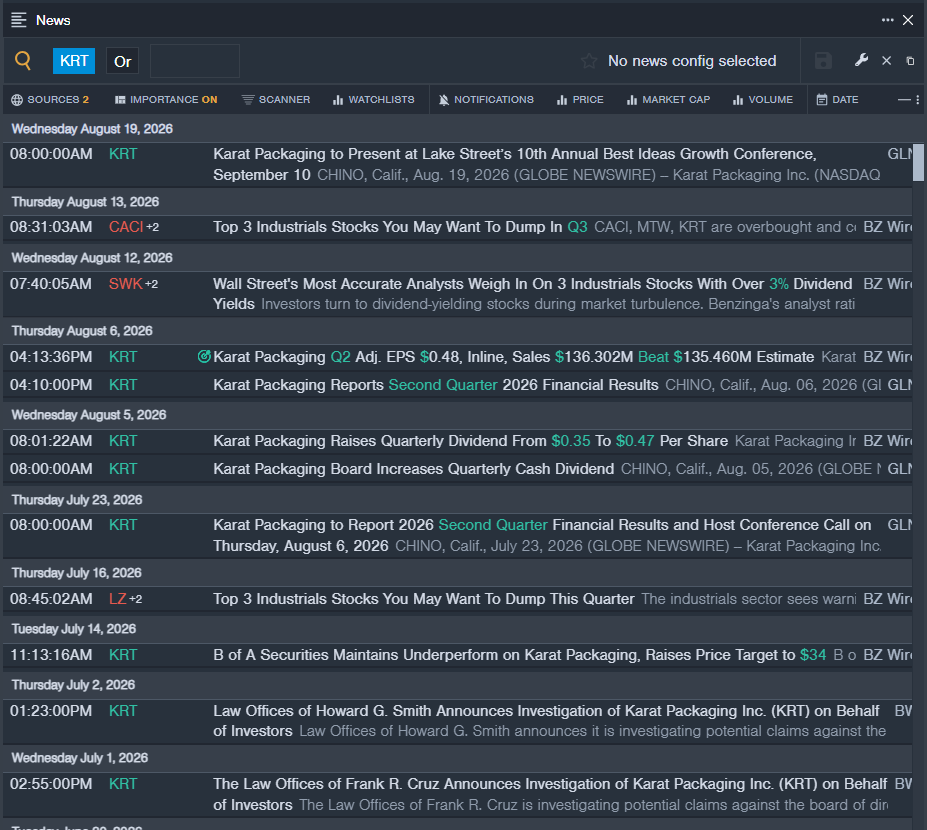This screenshot has height=830, width=927.
Task: Select the KRT ticker search tag
Action: [74, 61]
